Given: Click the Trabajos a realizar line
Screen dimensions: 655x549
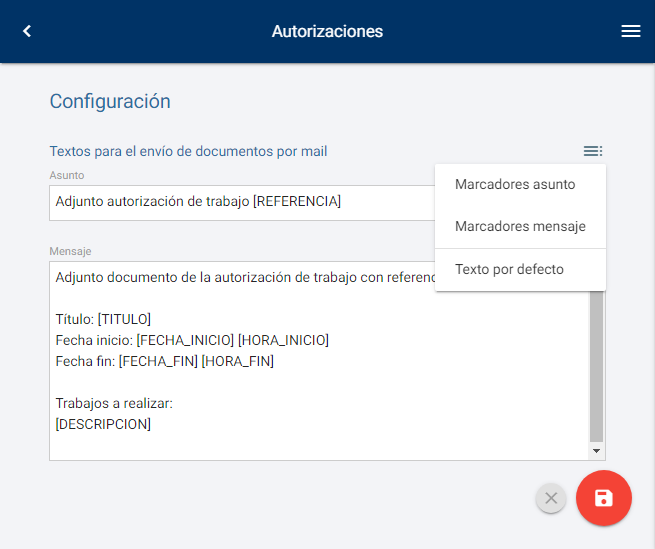Looking at the screenshot, I should [x=115, y=403].
